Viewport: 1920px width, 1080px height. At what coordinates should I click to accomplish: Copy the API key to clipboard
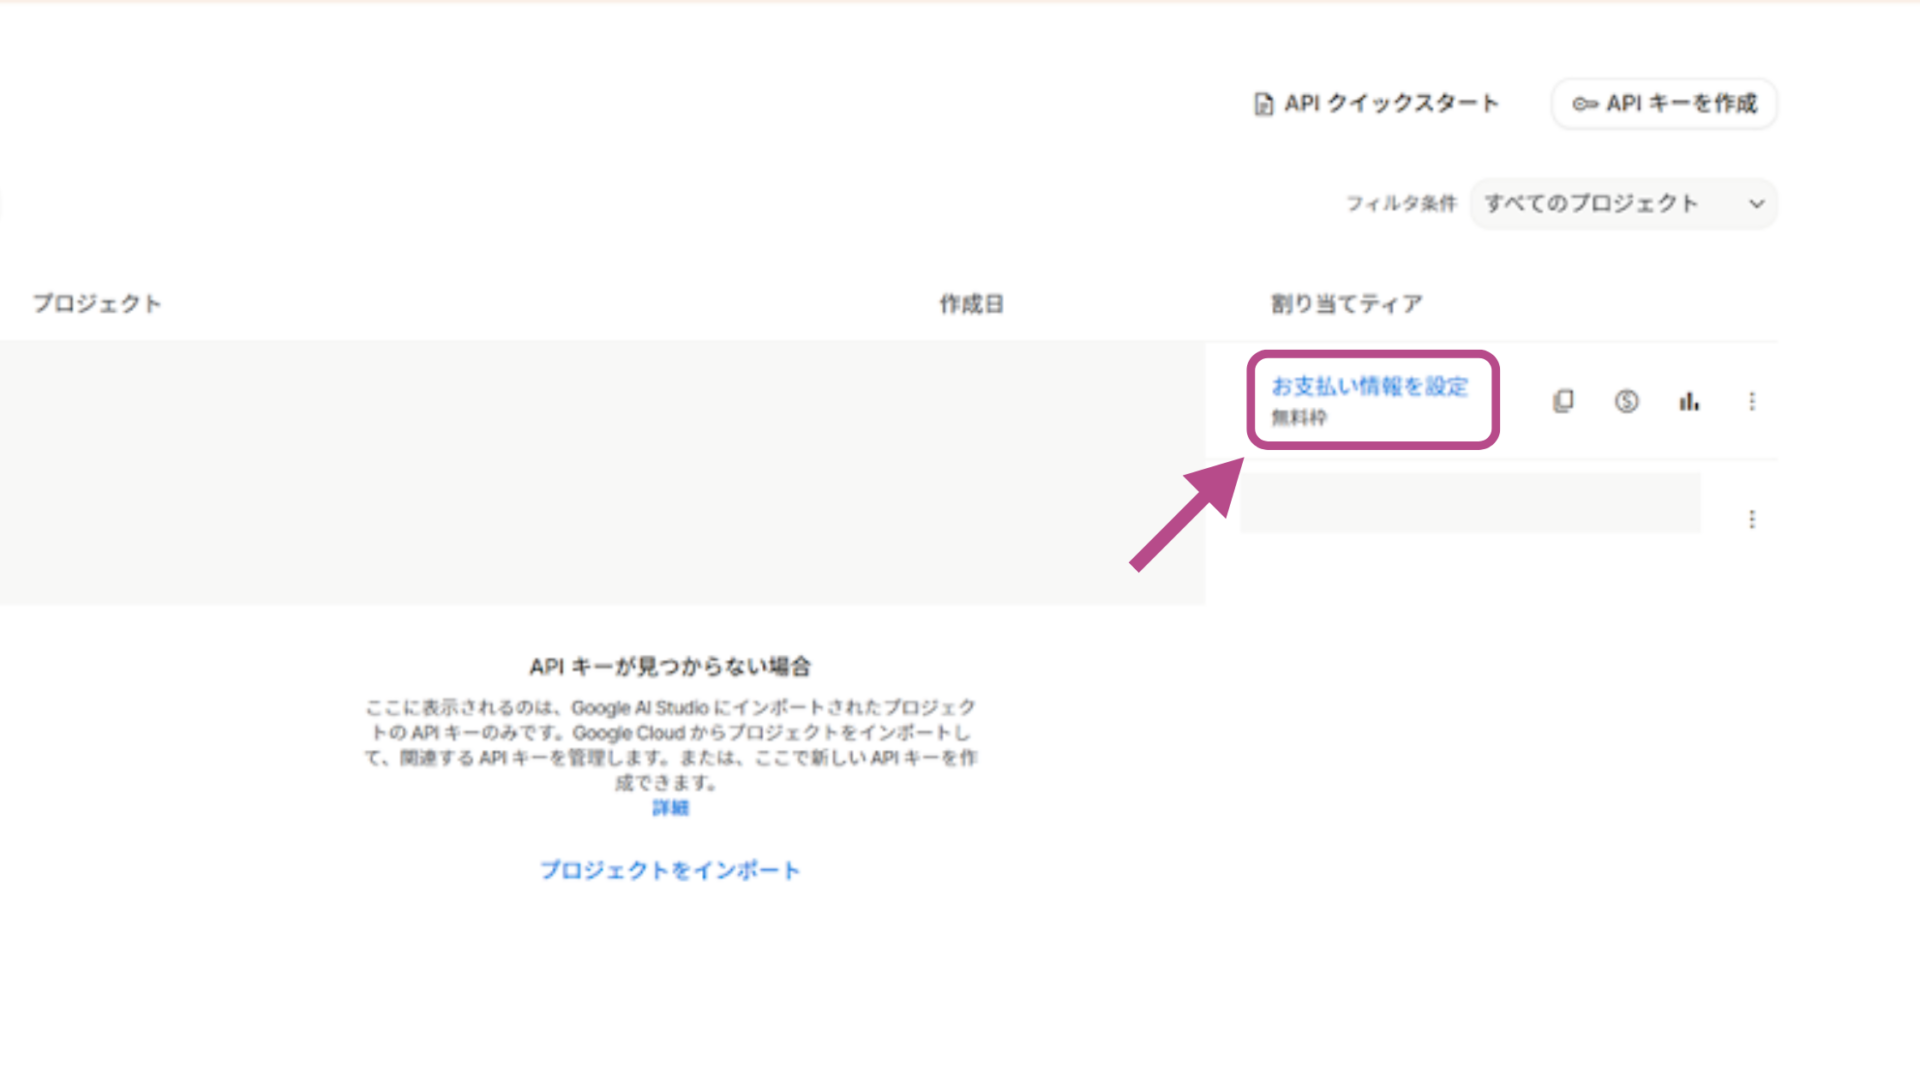click(x=1563, y=401)
